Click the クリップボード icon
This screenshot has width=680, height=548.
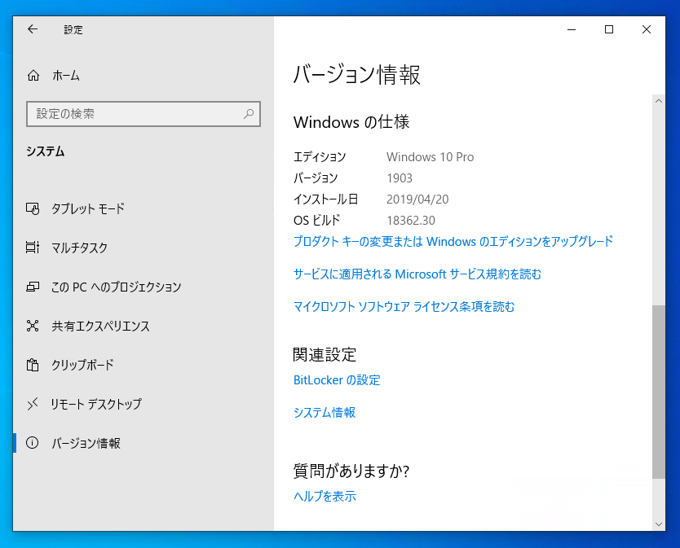coord(33,365)
